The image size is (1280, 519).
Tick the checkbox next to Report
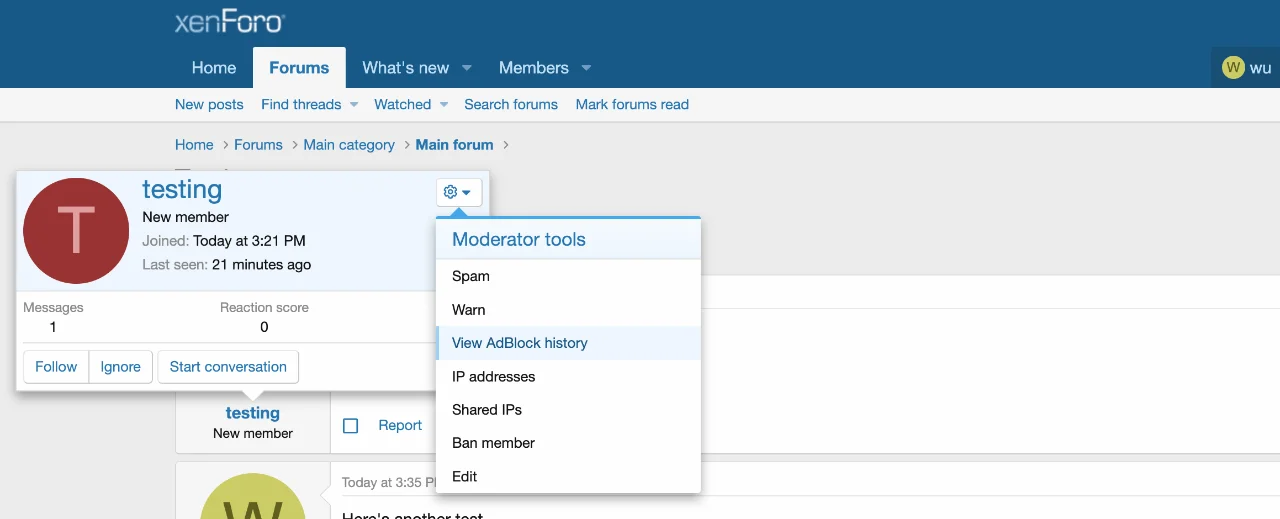coord(351,426)
